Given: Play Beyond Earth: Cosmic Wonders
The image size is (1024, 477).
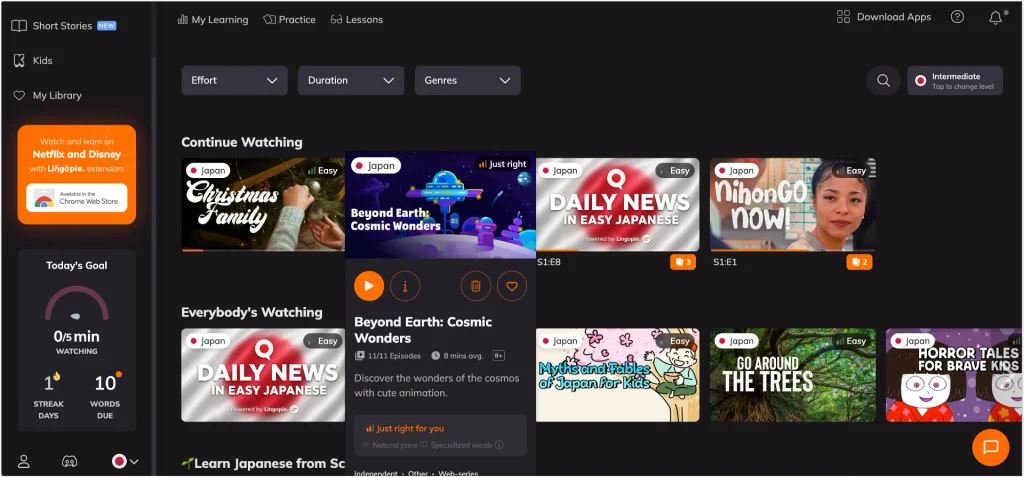Looking at the screenshot, I should pos(369,286).
